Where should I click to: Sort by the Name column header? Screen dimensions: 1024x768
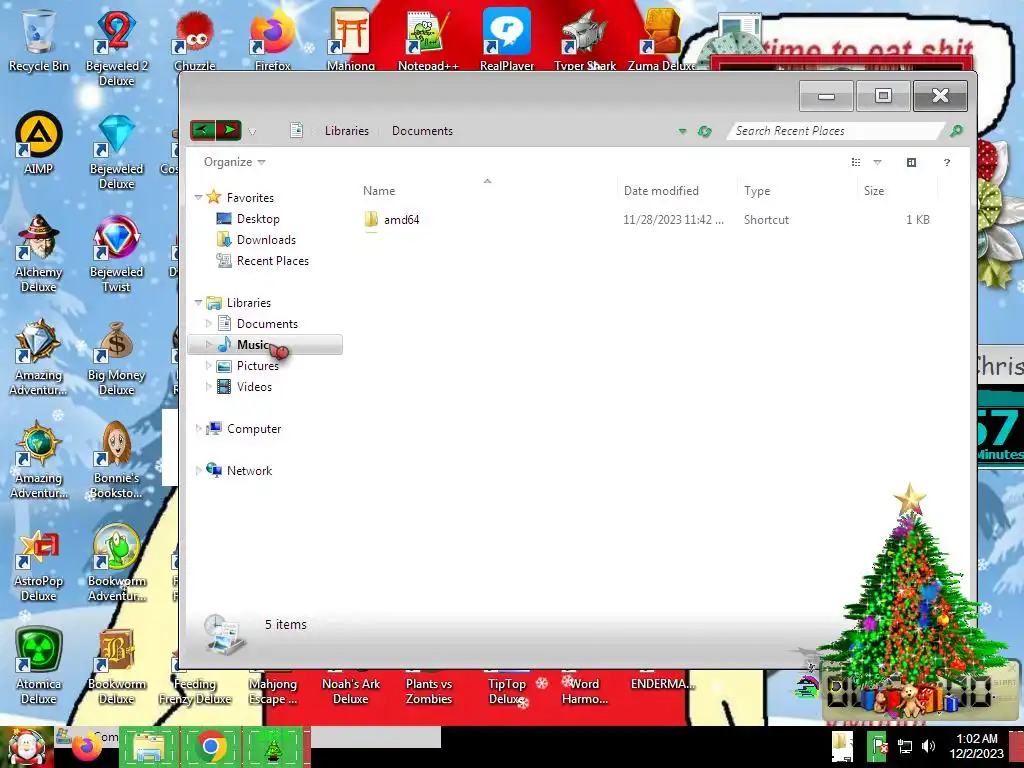click(379, 191)
